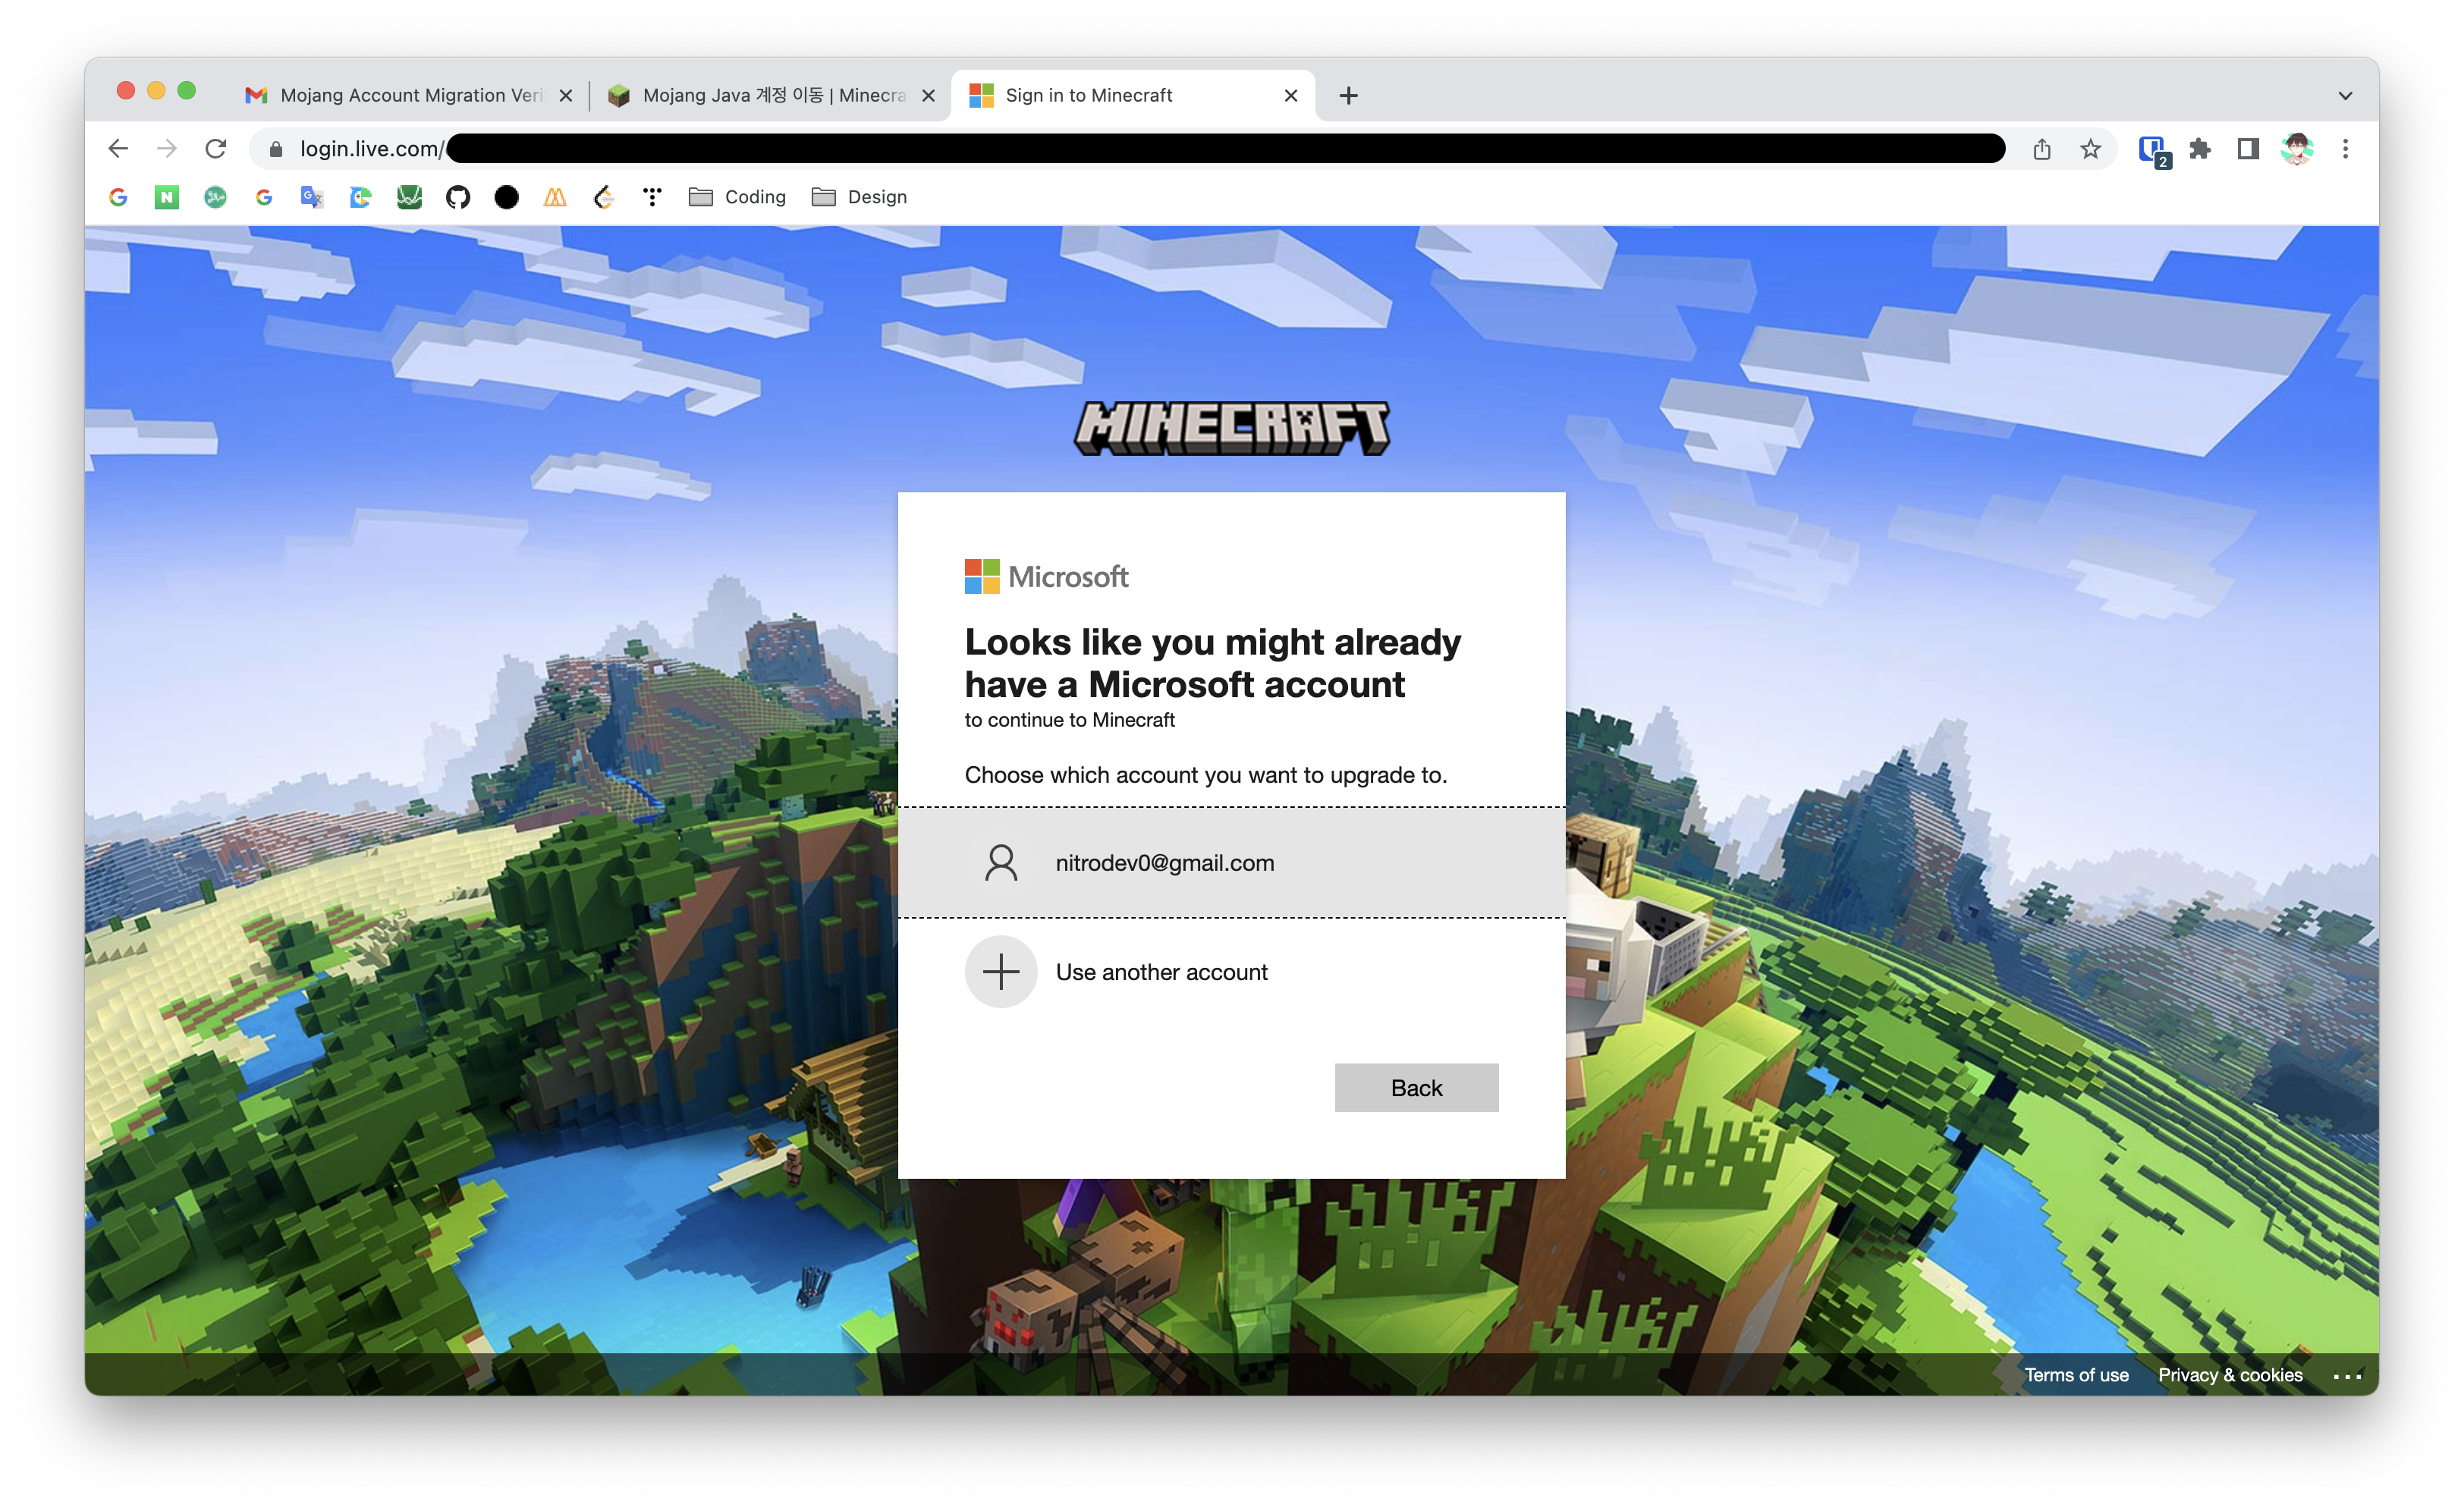Toggle the browser side panel icon
This screenshot has width=2464, height=1508.
click(2247, 149)
